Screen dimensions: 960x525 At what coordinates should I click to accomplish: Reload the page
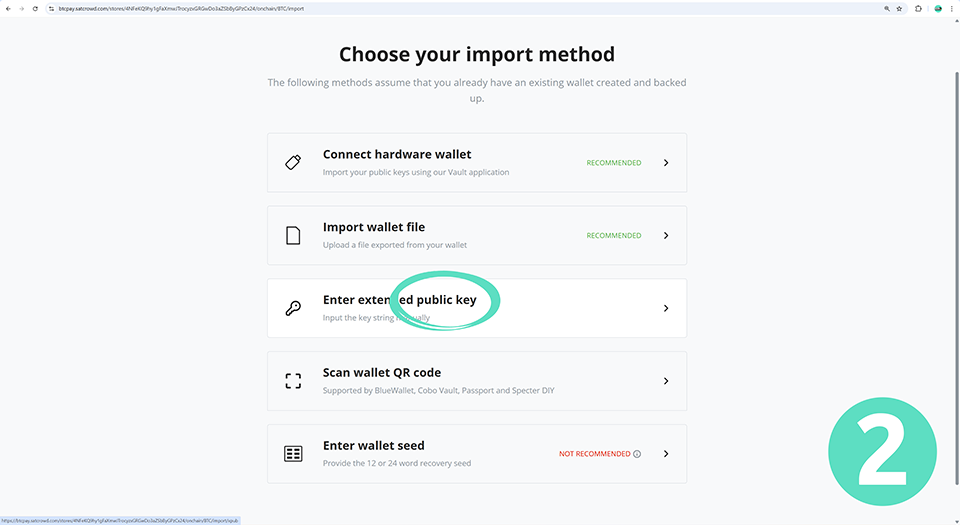click(36, 8)
